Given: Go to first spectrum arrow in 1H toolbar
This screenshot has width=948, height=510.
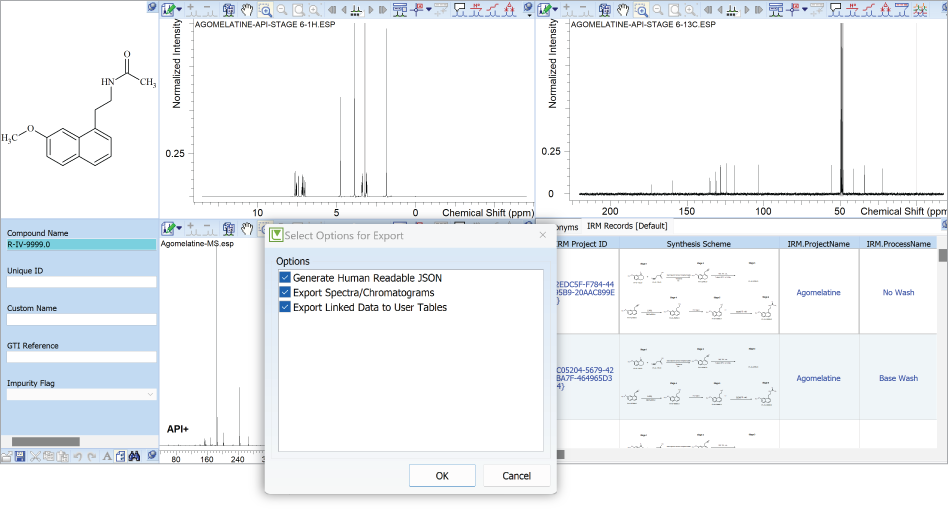Looking at the screenshot, I should pyautogui.click(x=332, y=10).
